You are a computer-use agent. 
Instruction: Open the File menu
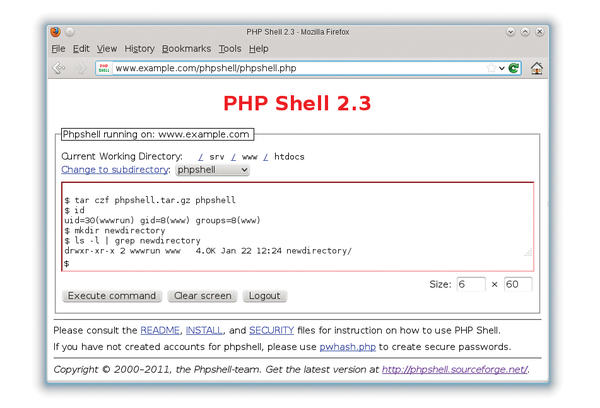tap(58, 49)
